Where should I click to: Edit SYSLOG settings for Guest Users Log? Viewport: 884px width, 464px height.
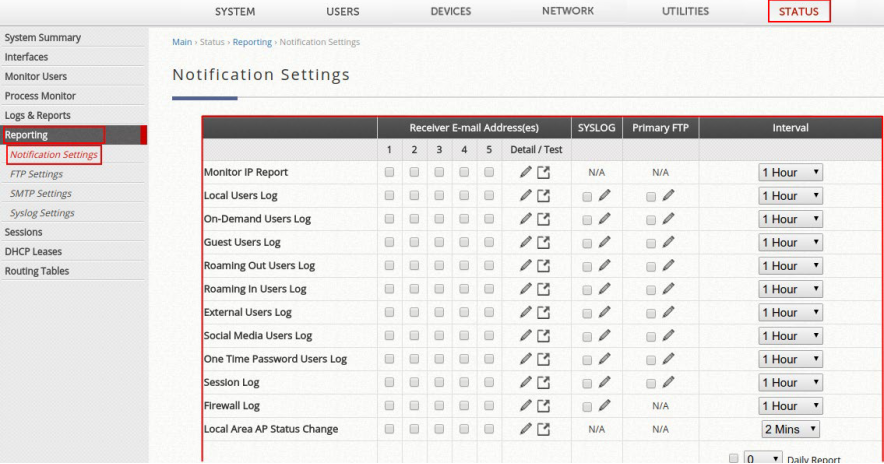pos(604,242)
